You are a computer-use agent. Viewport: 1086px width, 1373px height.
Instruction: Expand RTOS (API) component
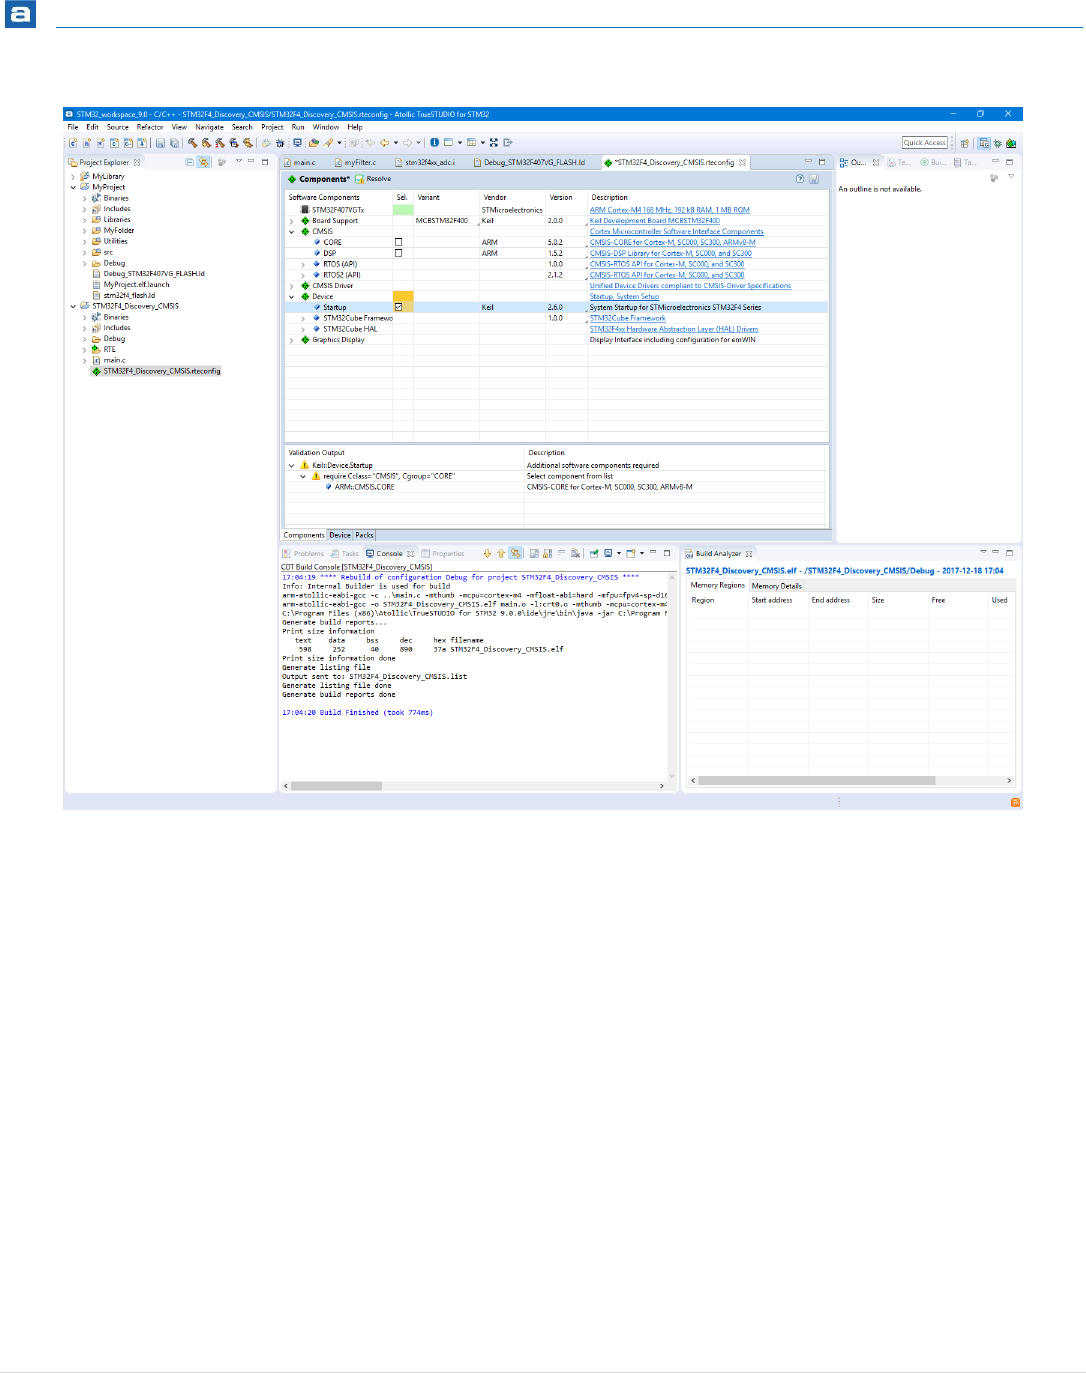pyautogui.click(x=303, y=264)
